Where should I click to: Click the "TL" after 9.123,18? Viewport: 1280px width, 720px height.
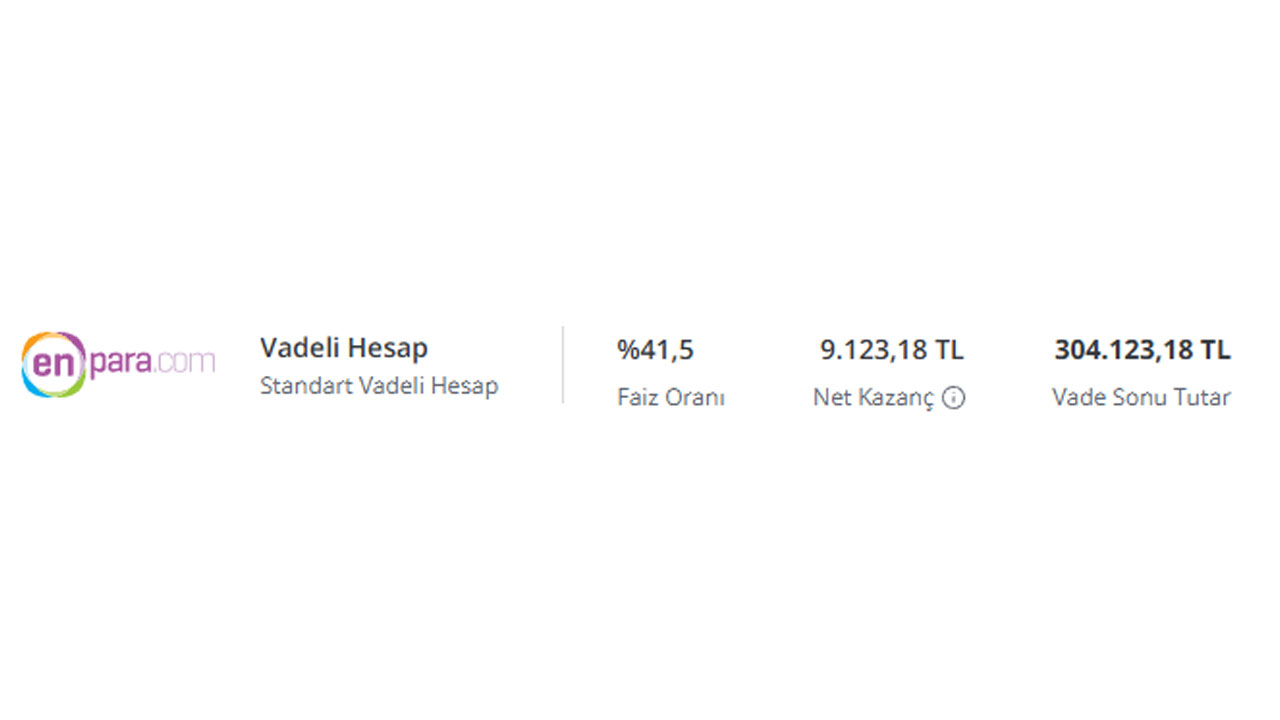(949, 350)
